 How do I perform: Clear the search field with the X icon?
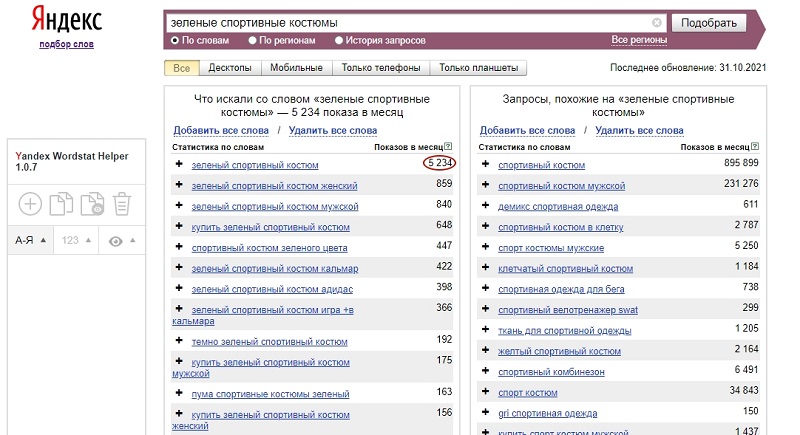657,22
